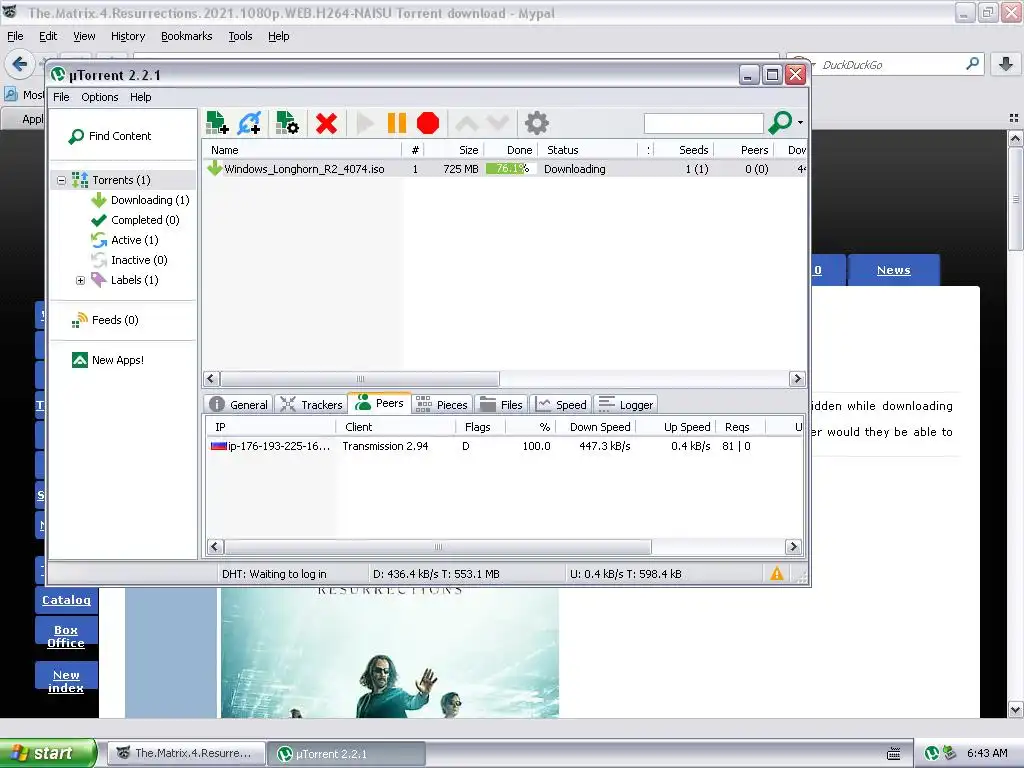
Task: Open the uTorrent Help menu
Action: pos(140,97)
